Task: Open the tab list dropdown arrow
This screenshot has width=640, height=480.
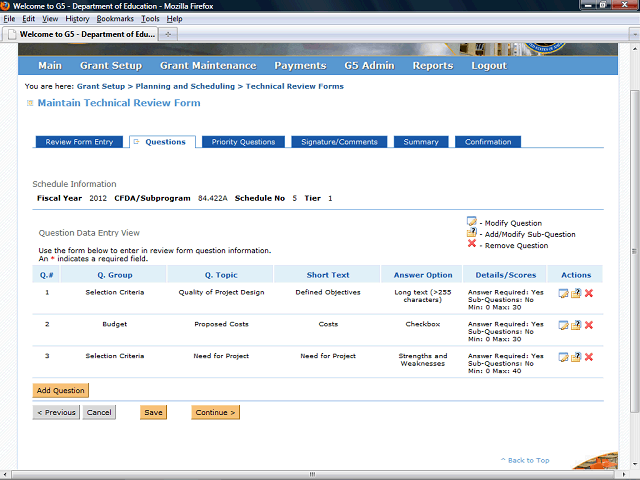Action: 634,34
